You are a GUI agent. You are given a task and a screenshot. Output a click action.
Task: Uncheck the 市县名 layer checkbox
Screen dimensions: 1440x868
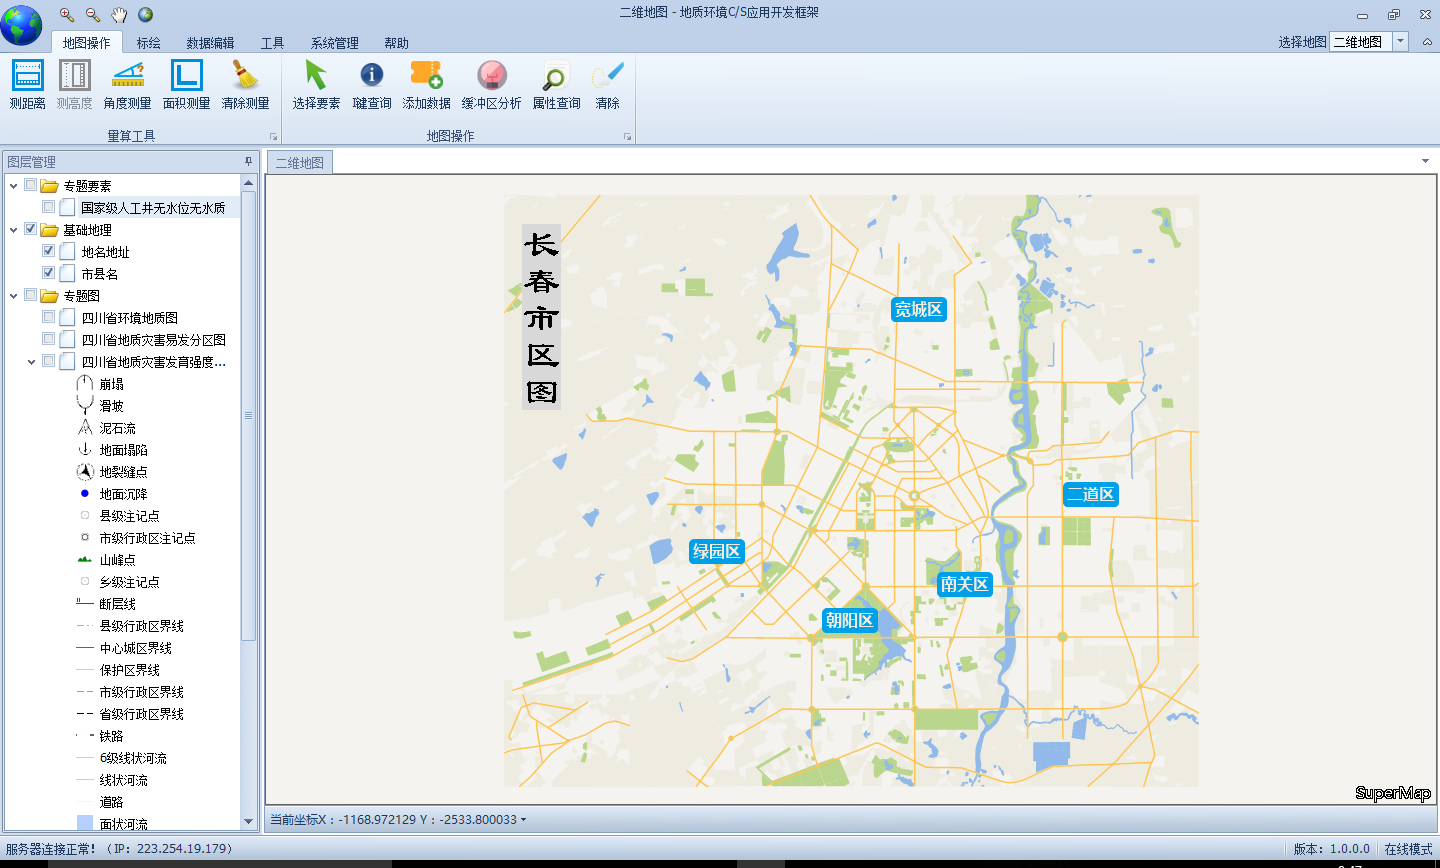49,273
